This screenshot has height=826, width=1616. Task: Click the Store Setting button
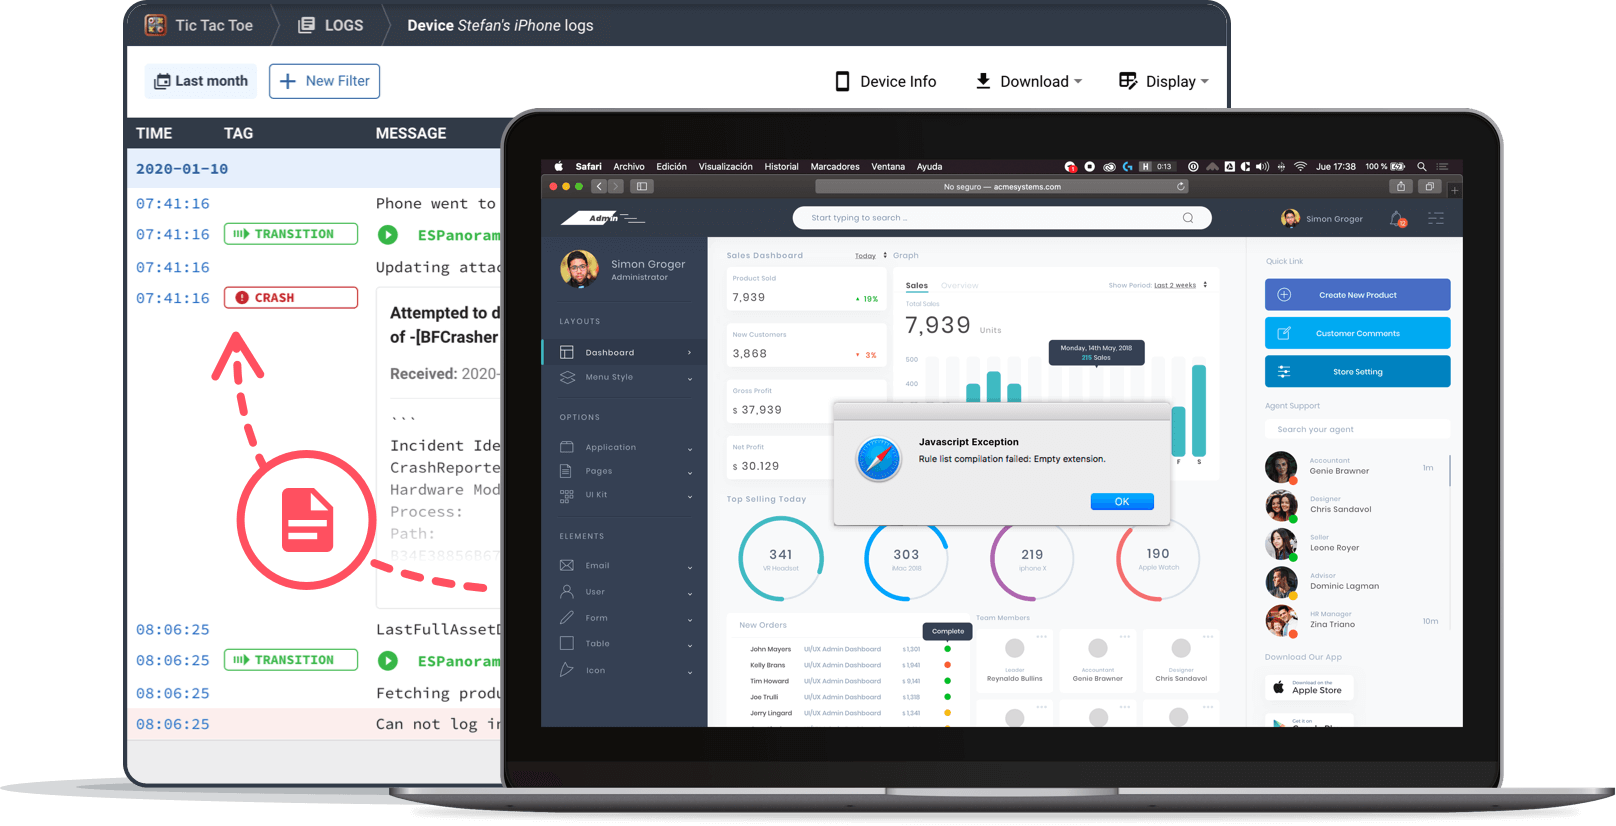1357,372
